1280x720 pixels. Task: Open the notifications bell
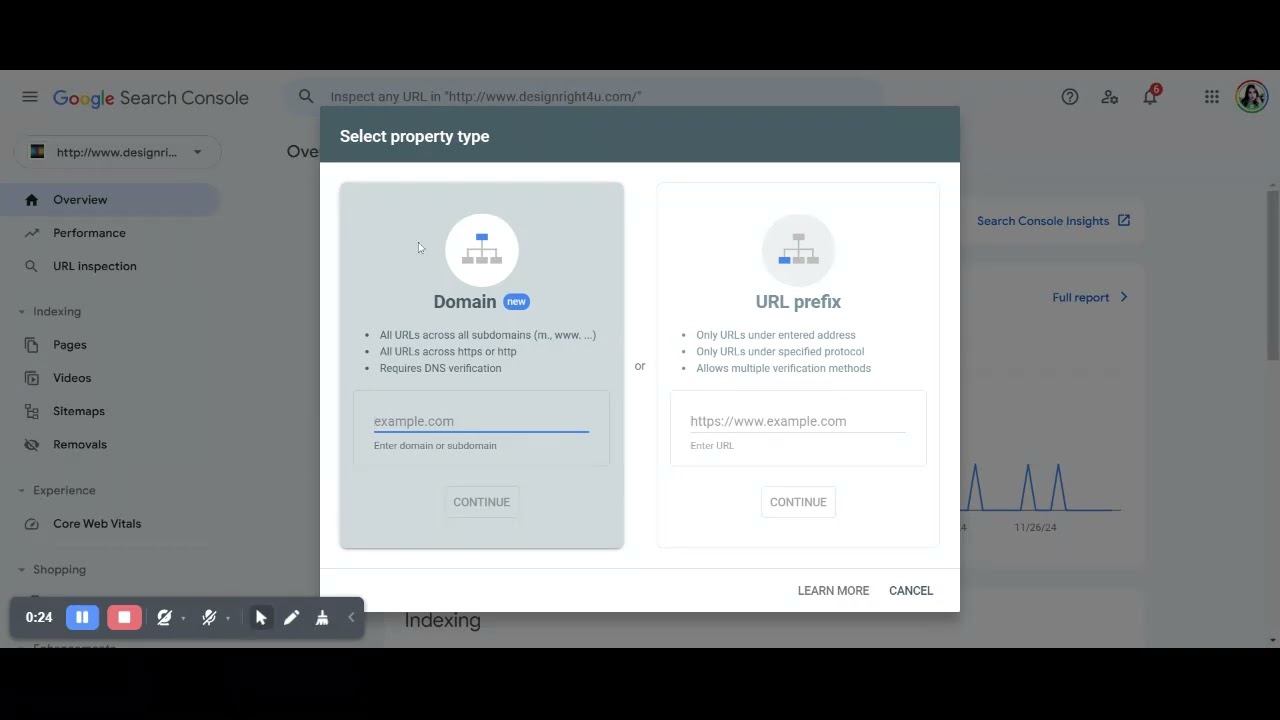coord(1150,96)
